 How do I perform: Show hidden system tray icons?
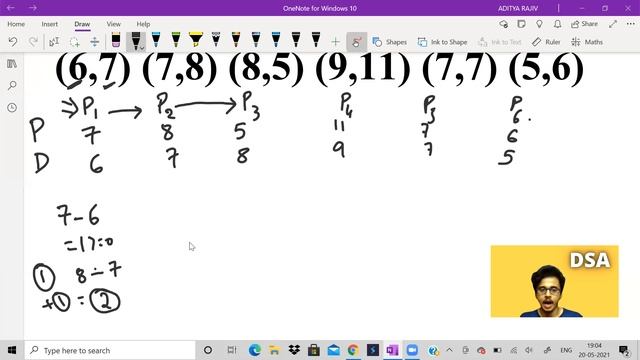click(449, 350)
